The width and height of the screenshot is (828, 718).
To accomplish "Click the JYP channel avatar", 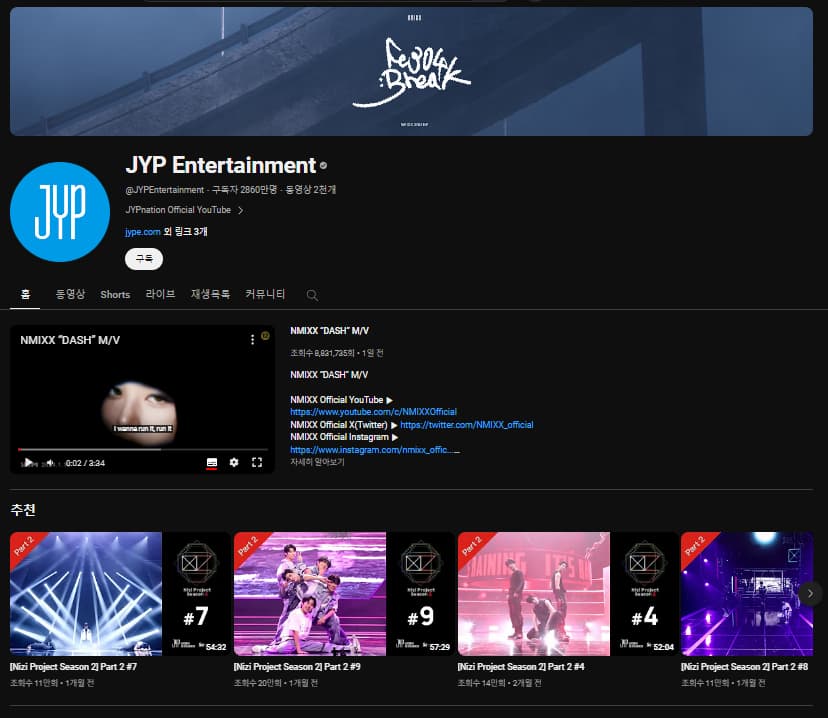I will coord(59,211).
